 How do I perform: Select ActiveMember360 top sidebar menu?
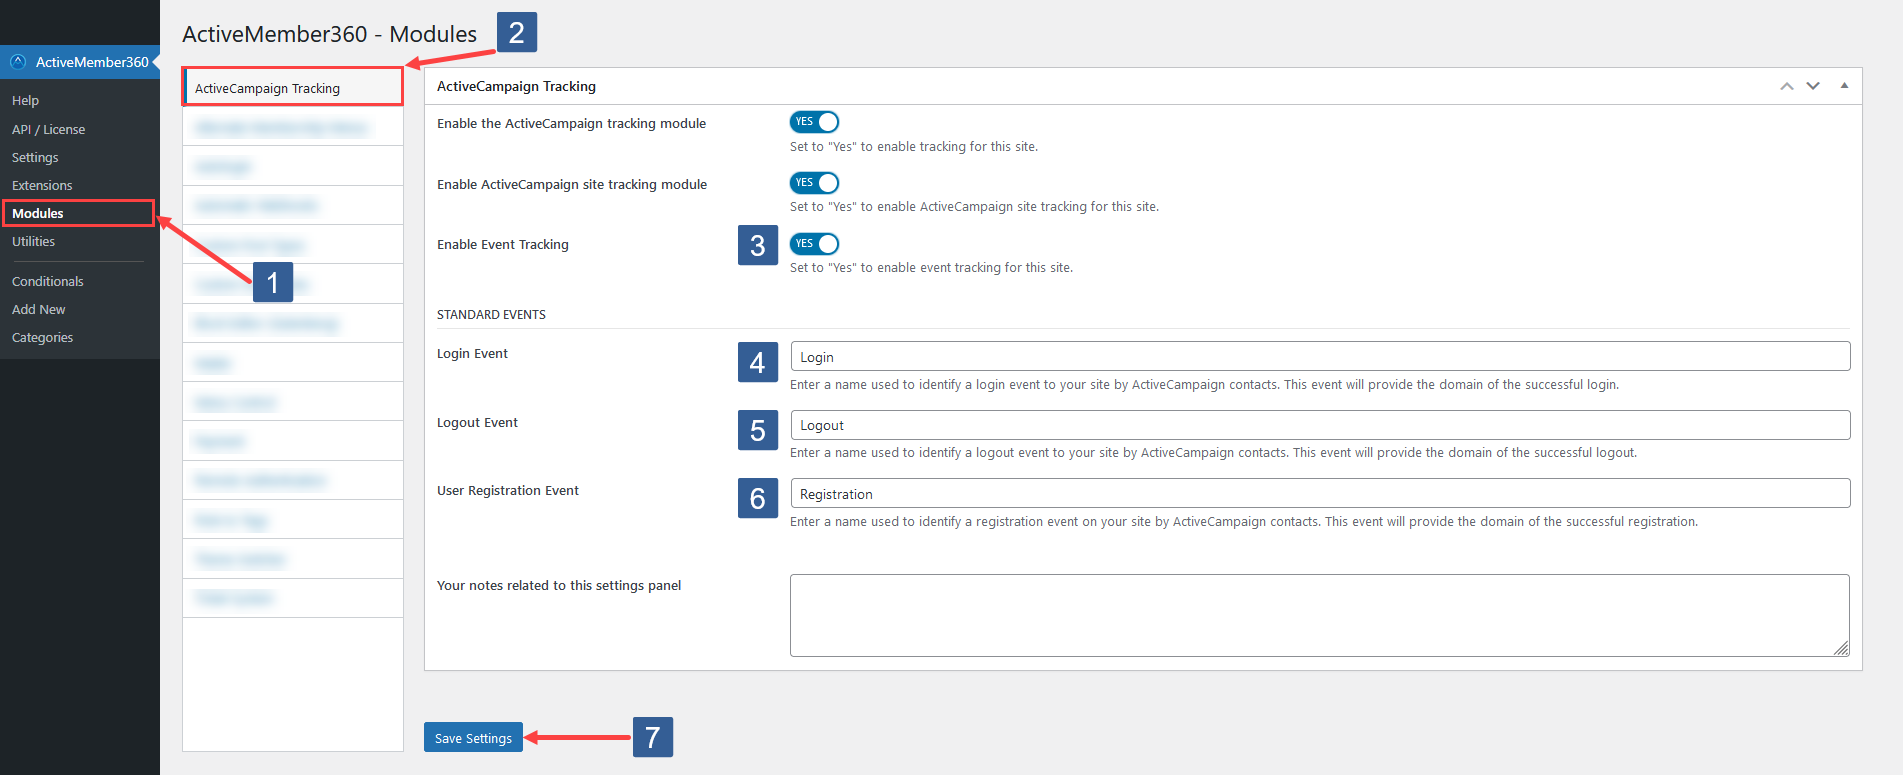click(80, 62)
